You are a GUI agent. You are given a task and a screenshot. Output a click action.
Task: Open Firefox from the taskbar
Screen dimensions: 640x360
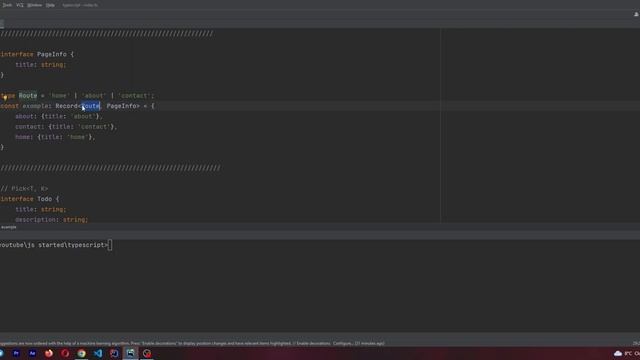[49, 353]
